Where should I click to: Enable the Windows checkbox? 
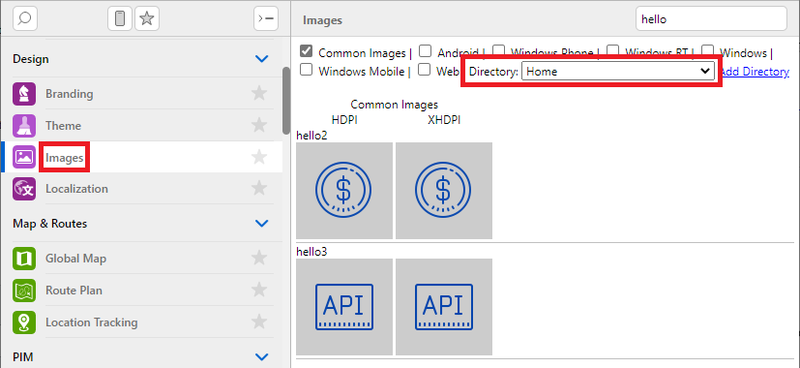point(708,51)
